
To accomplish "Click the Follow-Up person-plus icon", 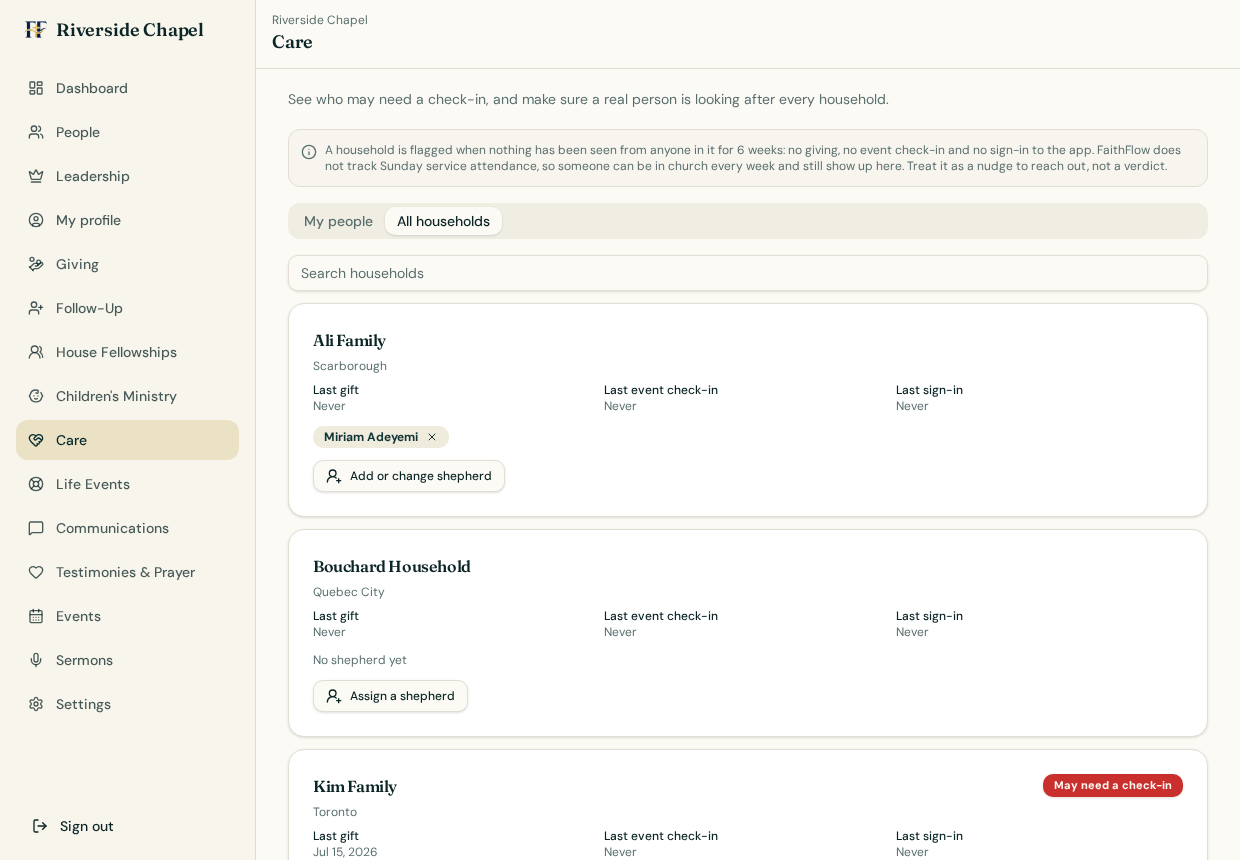I will [x=36, y=308].
